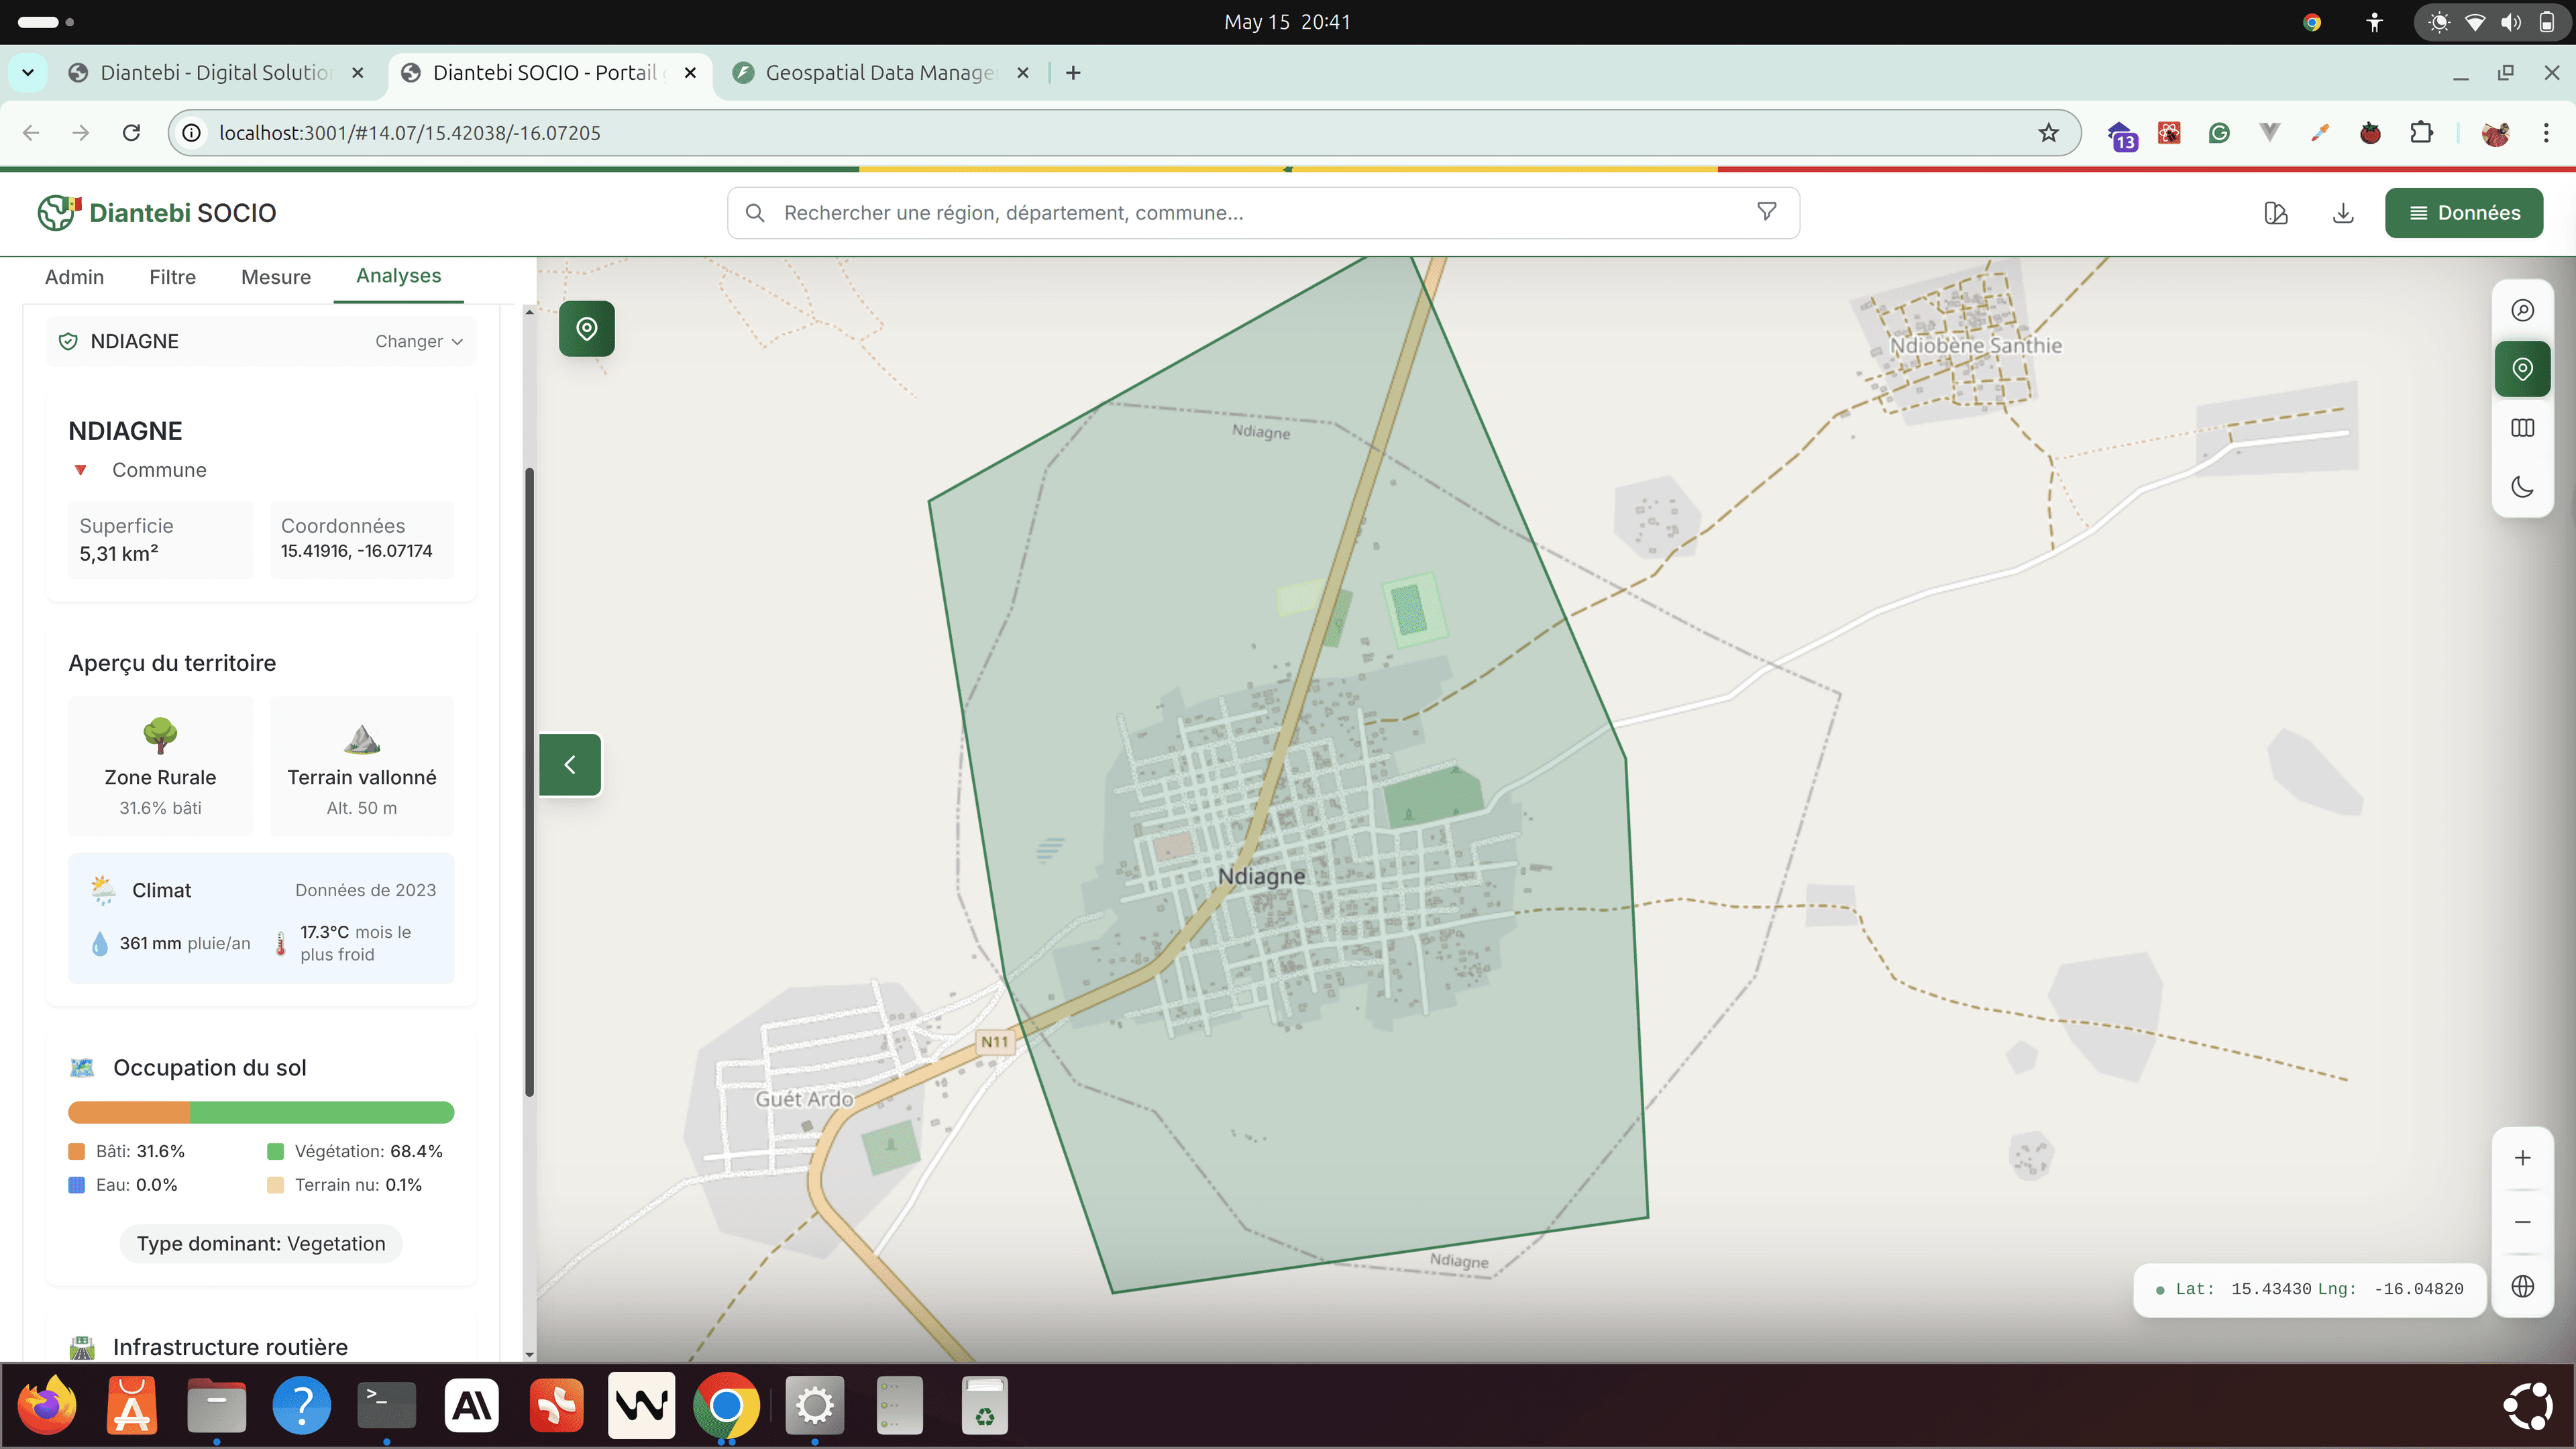Zoom out with the map's minus button
2576x1449 pixels.
coord(2522,1222)
